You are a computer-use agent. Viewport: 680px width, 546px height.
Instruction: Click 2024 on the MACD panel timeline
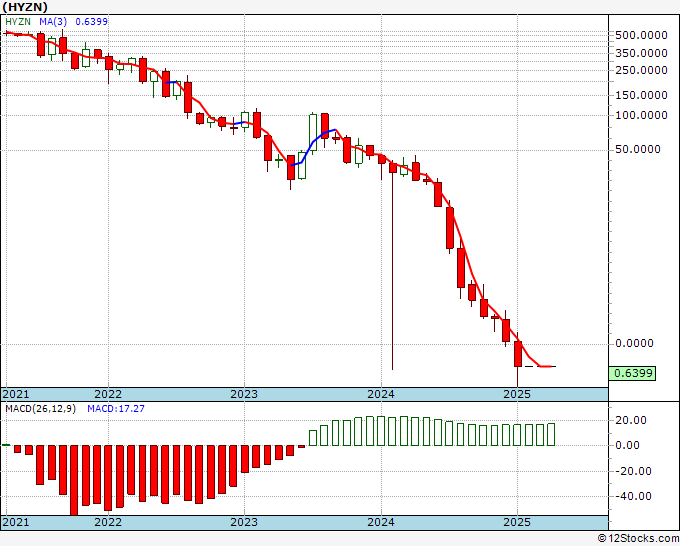tap(381, 522)
